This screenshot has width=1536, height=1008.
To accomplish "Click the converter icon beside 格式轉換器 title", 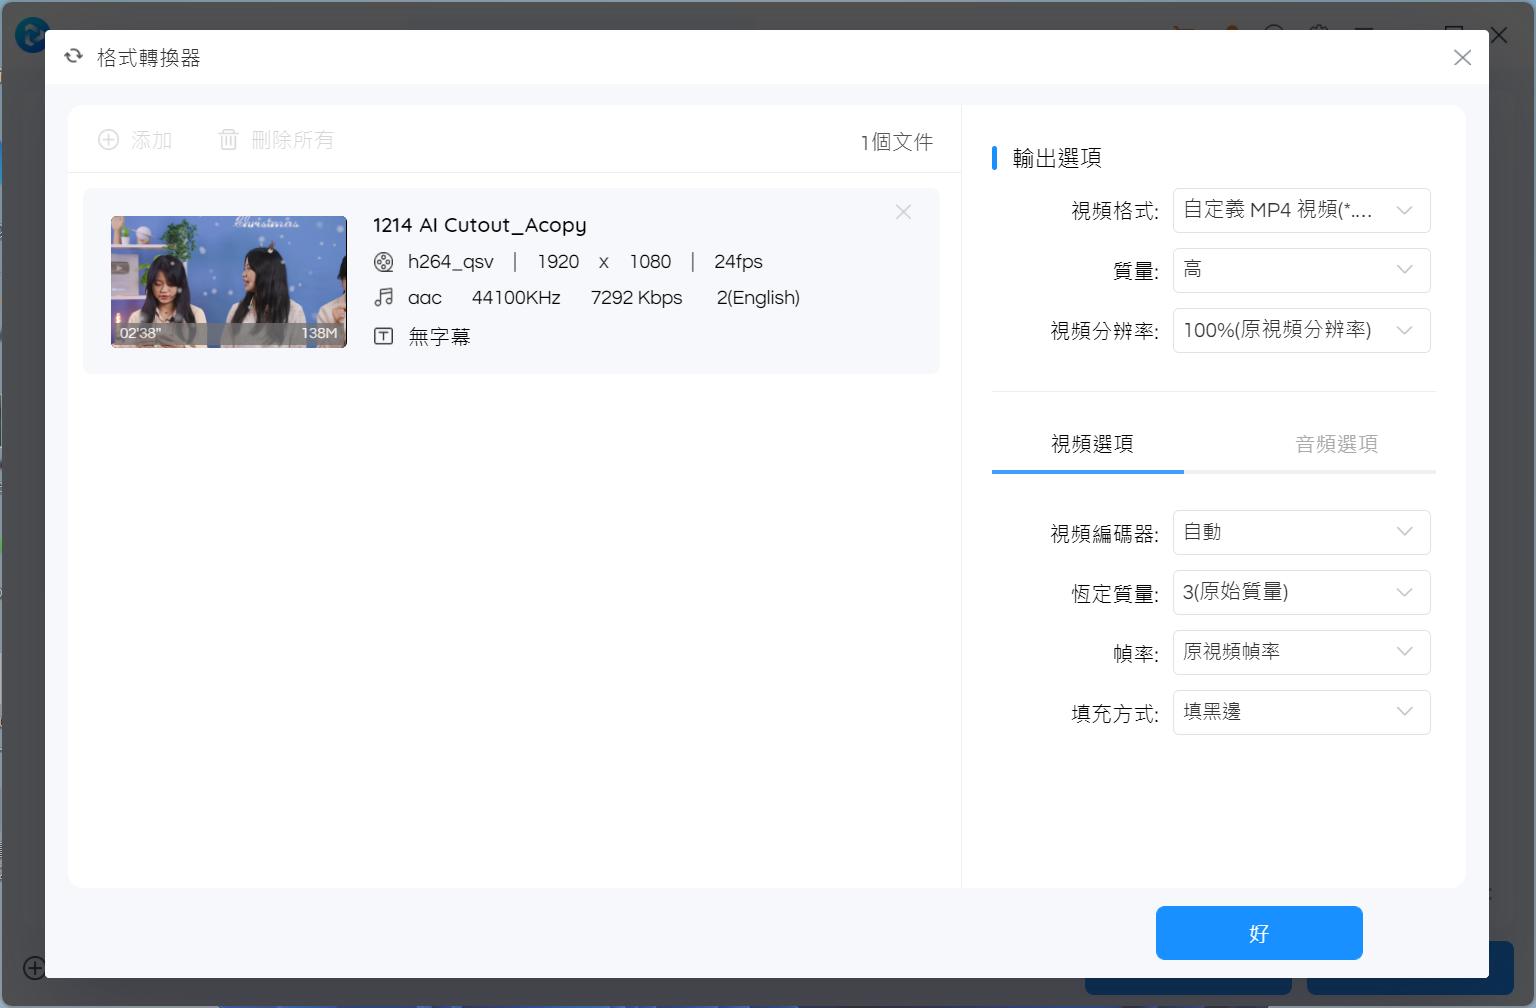I will pos(73,56).
